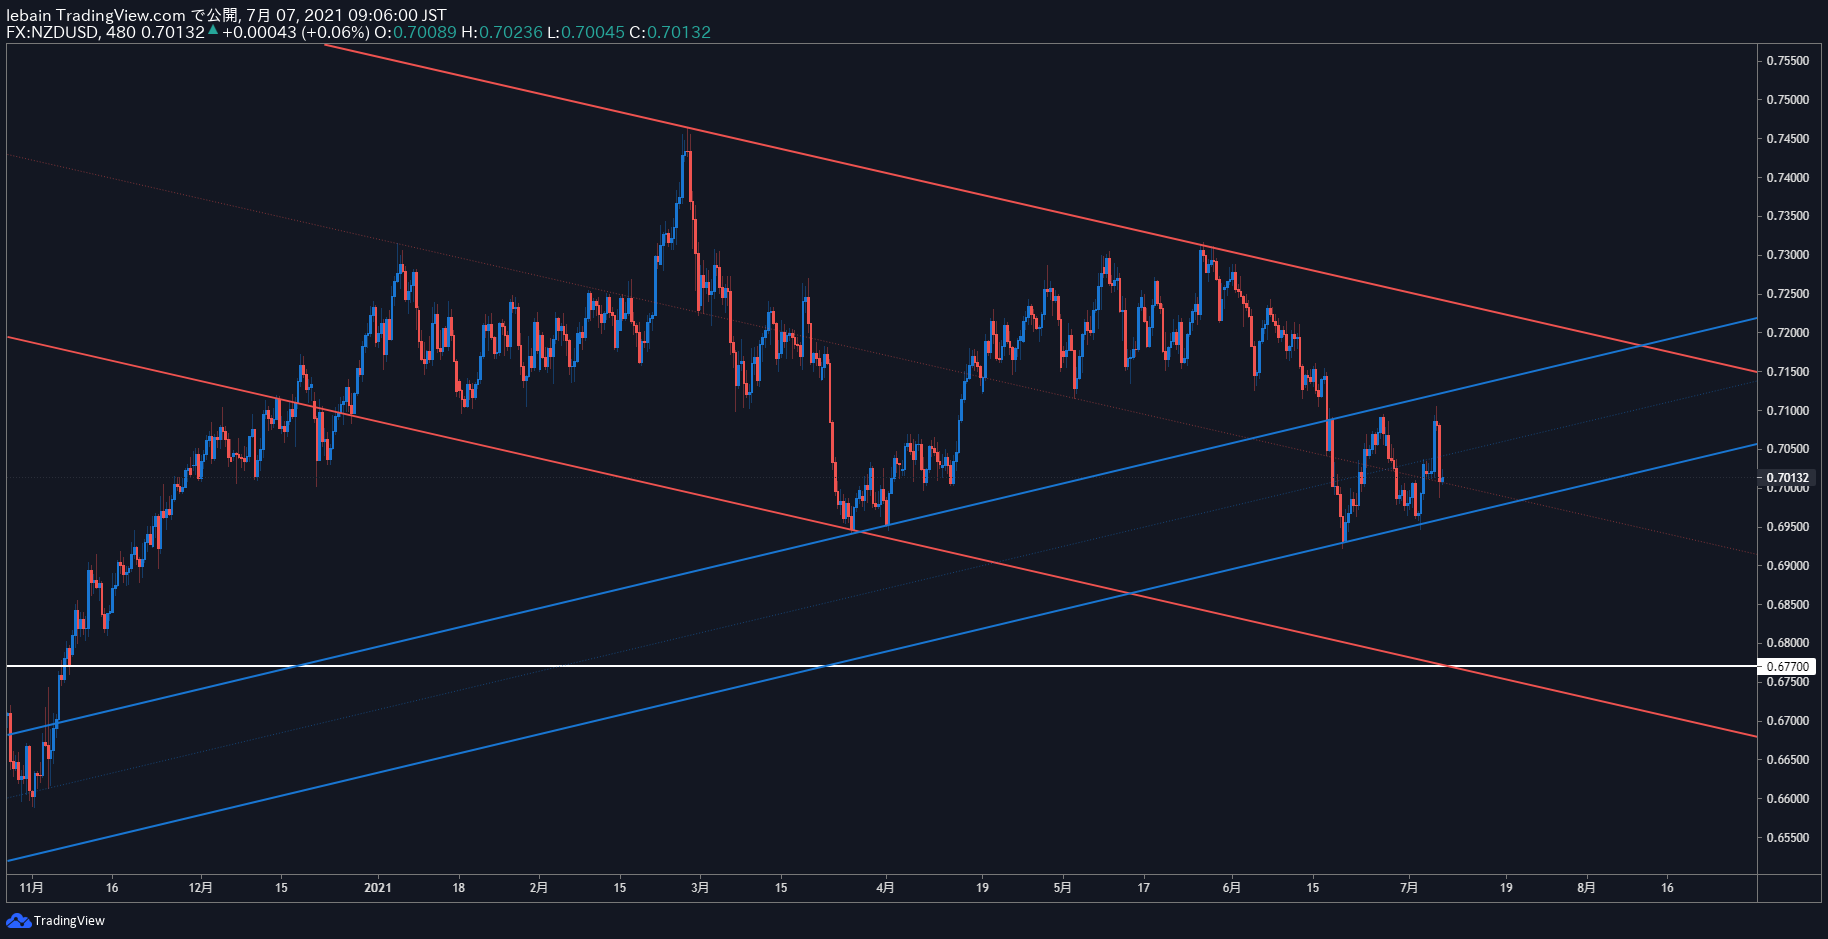Click the white line price label 0.67700
The width and height of the screenshot is (1828, 939).
click(x=1787, y=666)
